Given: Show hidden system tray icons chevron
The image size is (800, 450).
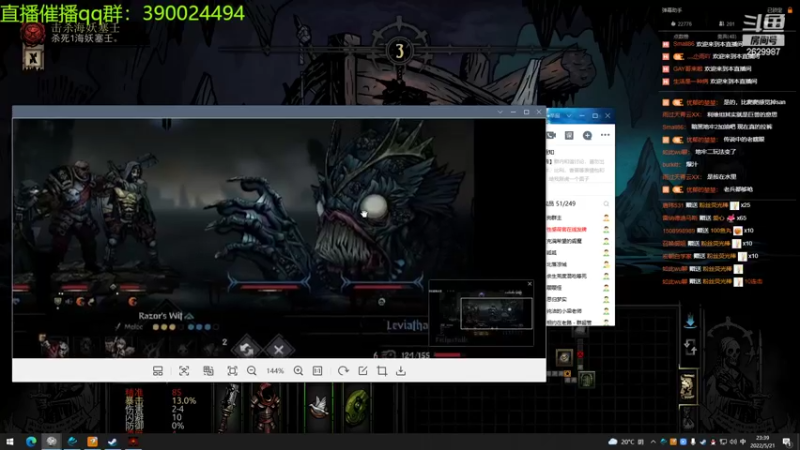Looking at the screenshot, I should tap(653, 442).
